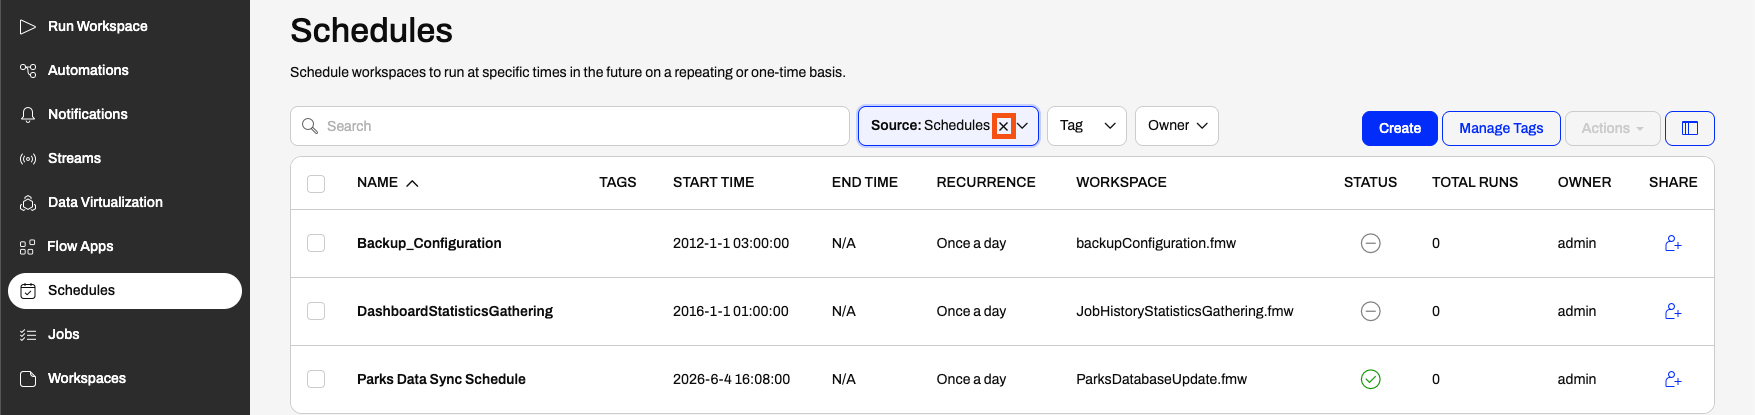Clear the Source: Schedules filter
This screenshot has width=1755, height=415.
(1003, 126)
